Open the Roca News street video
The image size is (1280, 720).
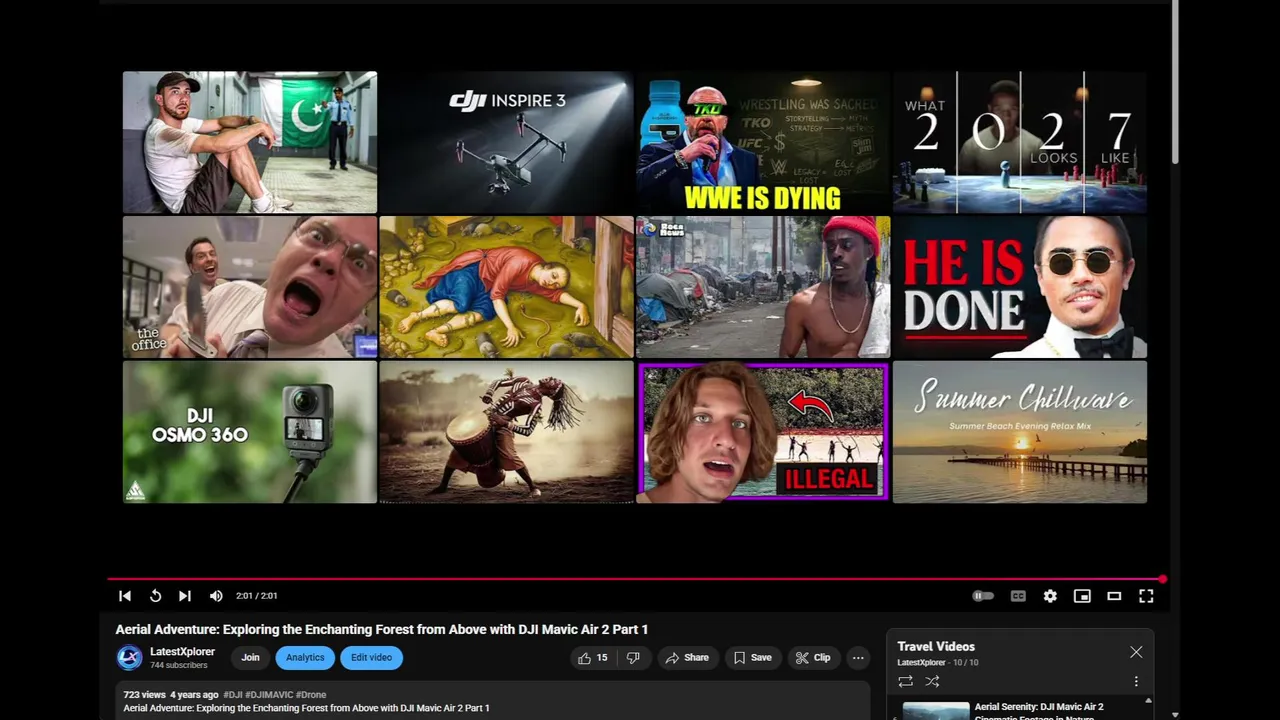pyautogui.click(x=763, y=287)
